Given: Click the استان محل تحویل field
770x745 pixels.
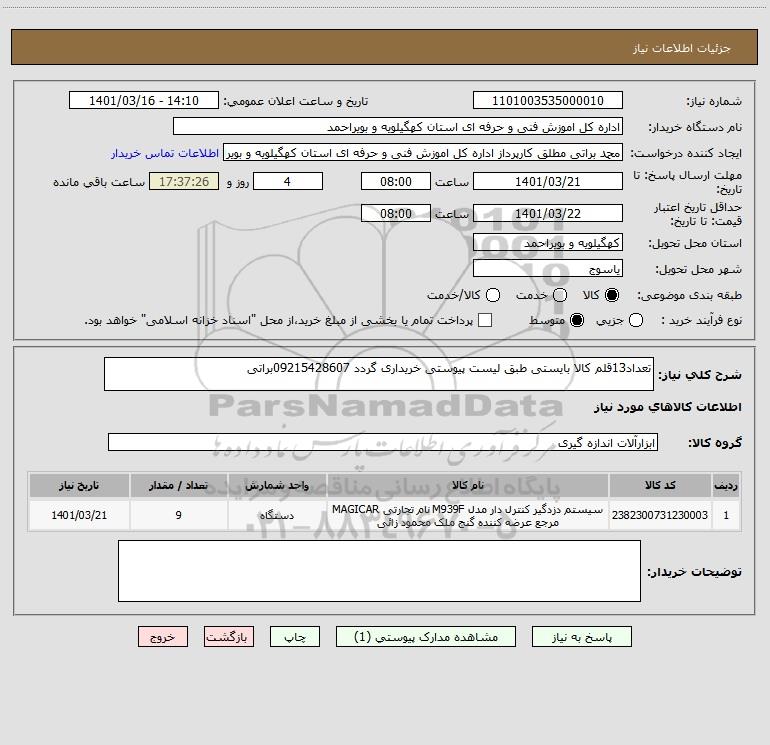Looking at the screenshot, I should (548, 243).
